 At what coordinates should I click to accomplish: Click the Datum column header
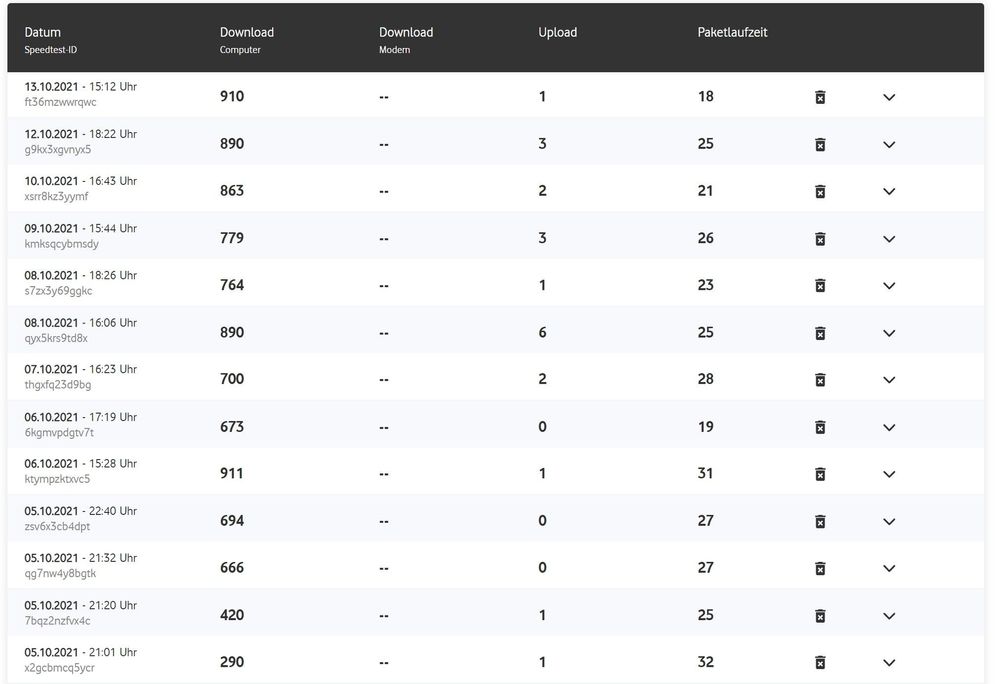(x=43, y=33)
